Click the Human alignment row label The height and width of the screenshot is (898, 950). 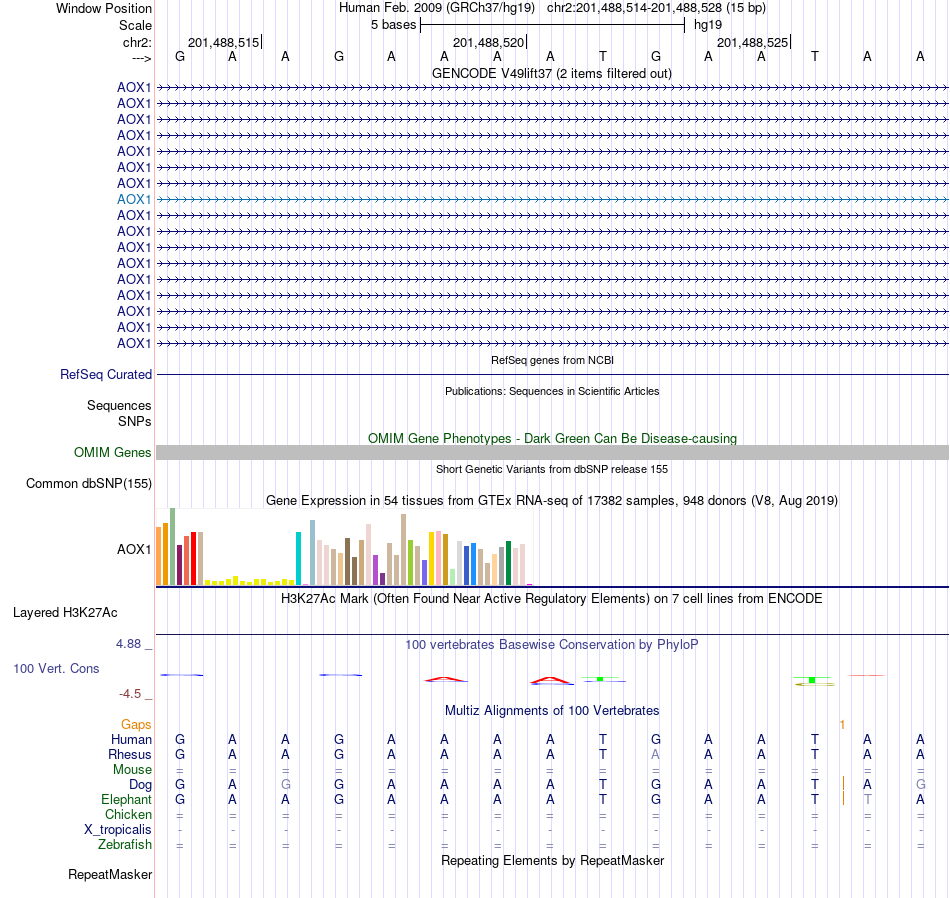pos(131,740)
